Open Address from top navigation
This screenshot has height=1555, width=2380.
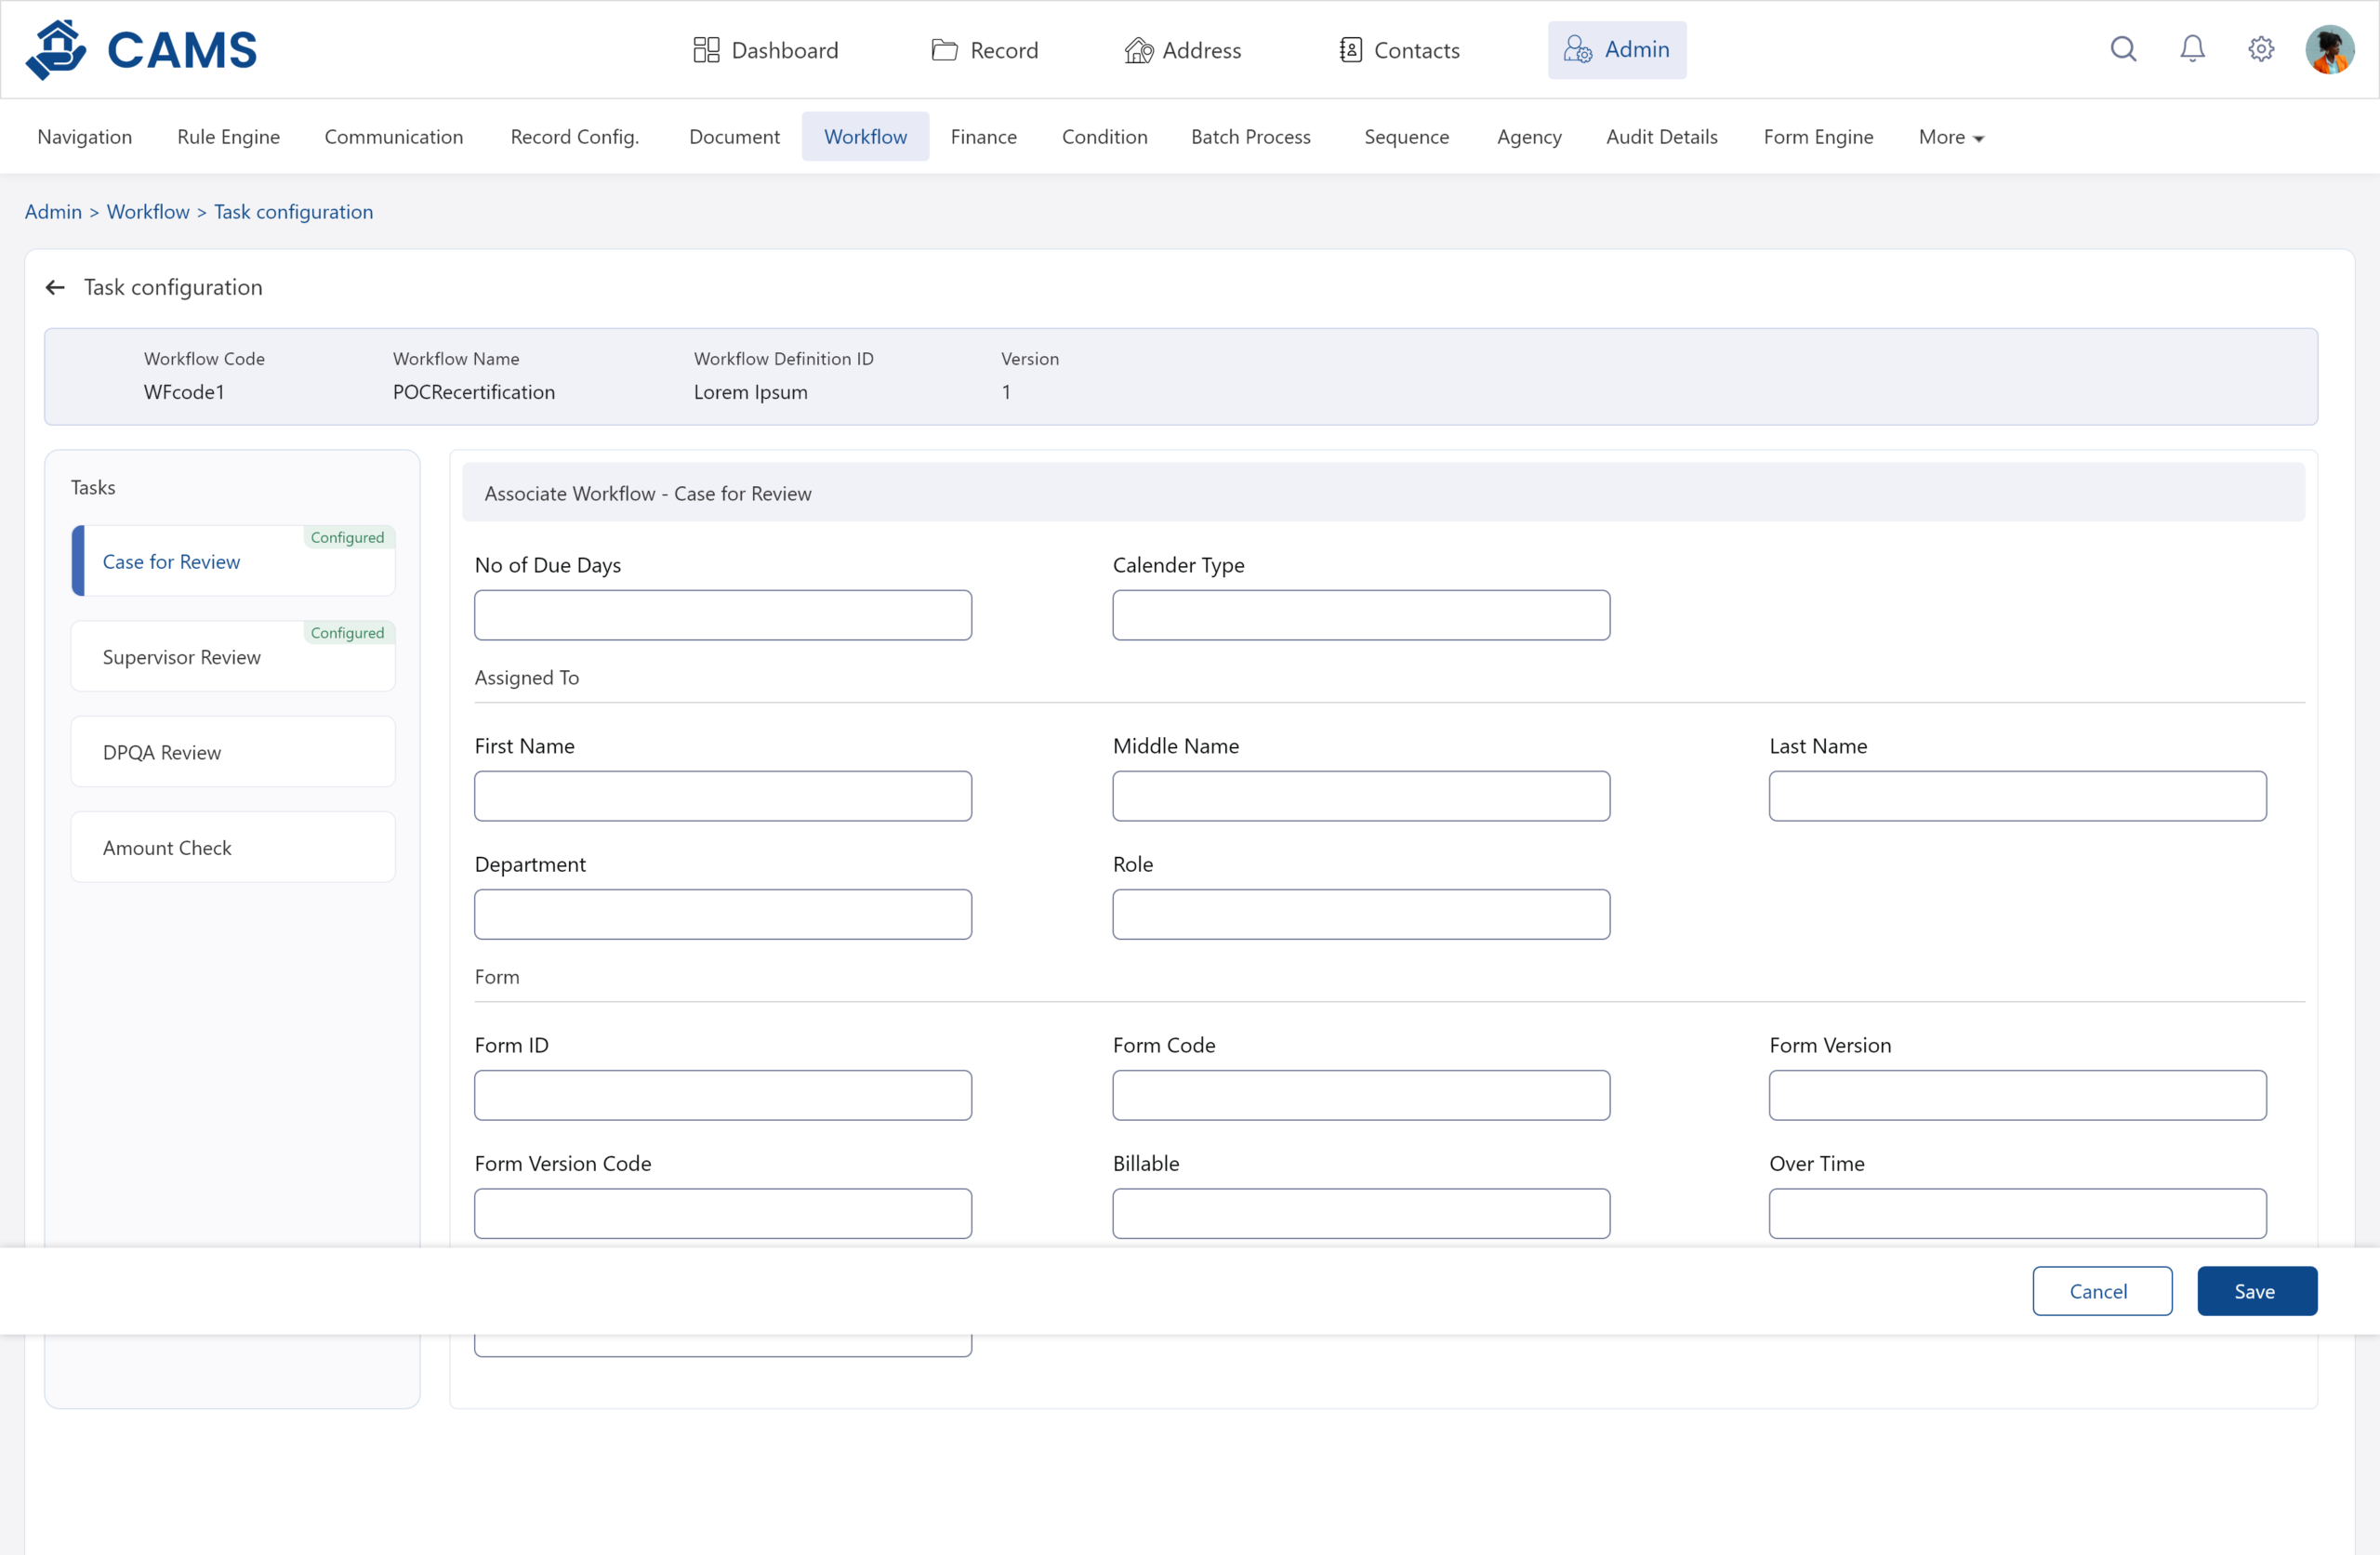click(1183, 50)
